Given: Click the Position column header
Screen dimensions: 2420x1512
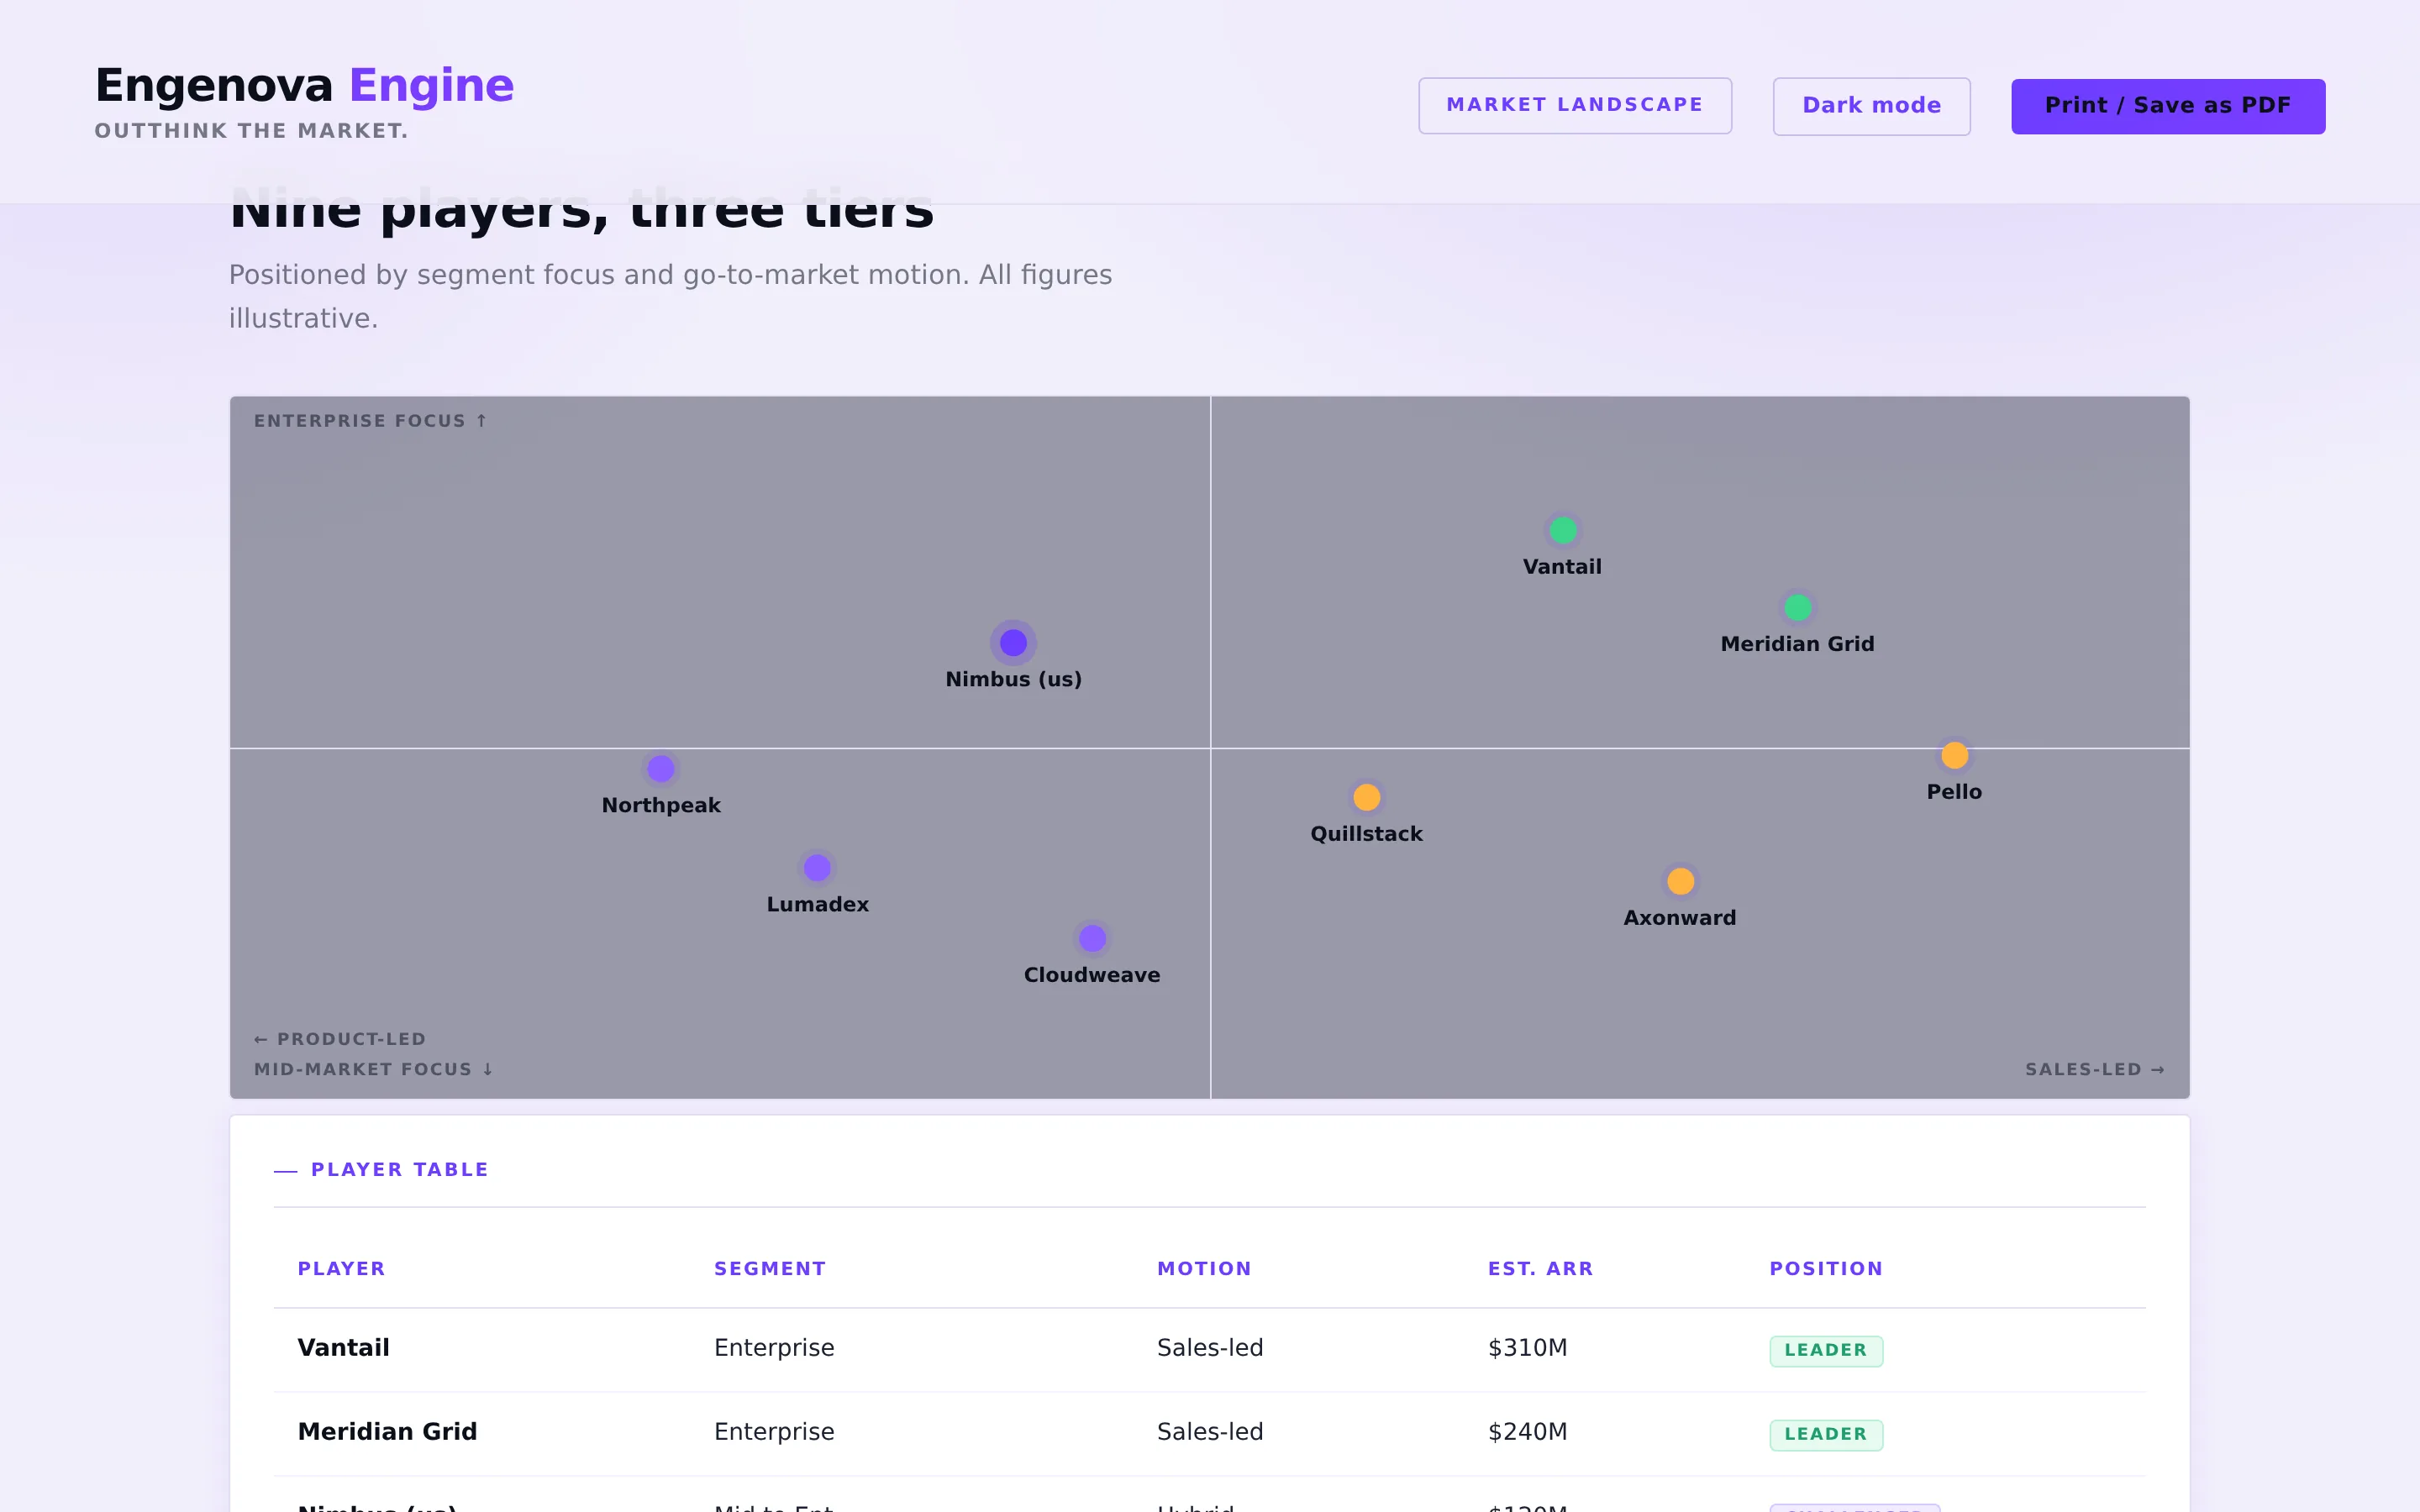Looking at the screenshot, I should (1826, 1268).
